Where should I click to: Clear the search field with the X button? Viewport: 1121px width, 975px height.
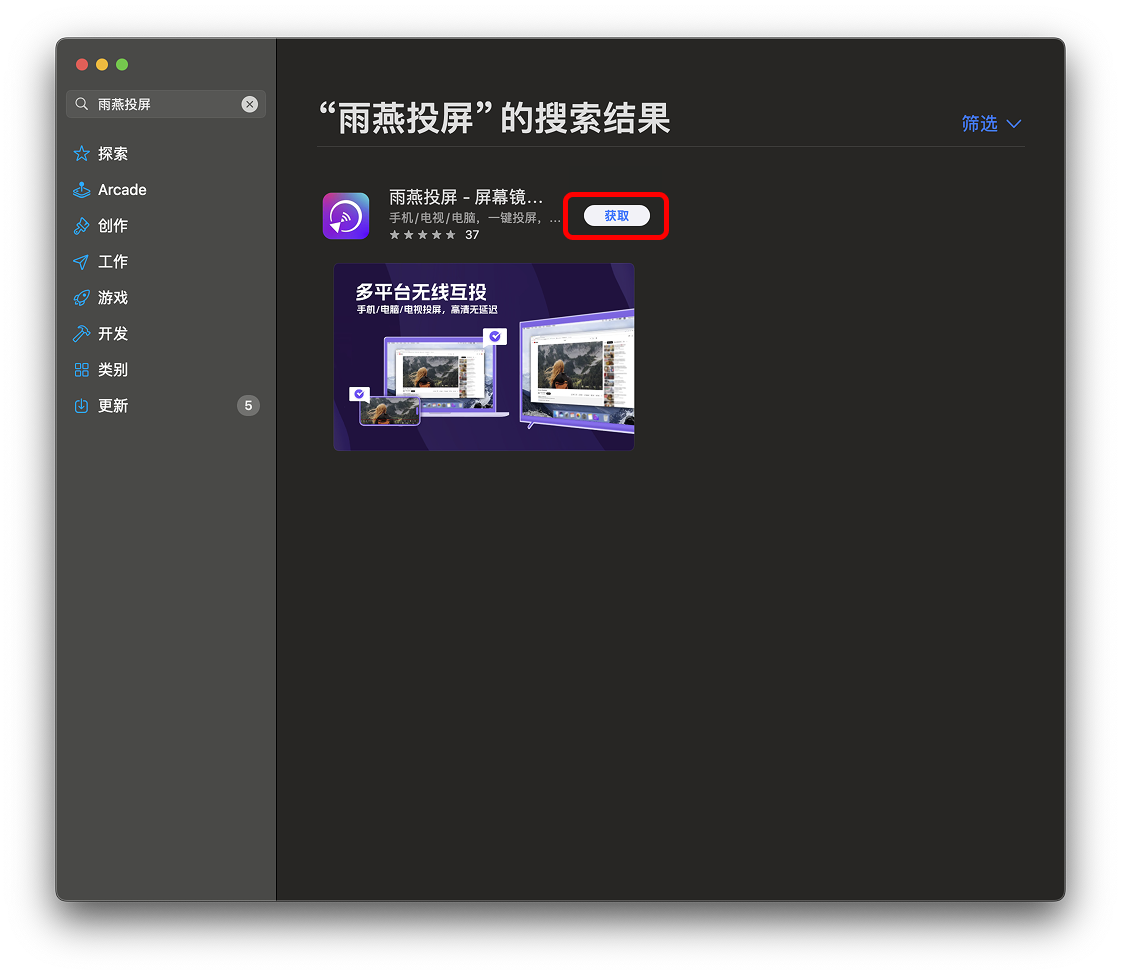point(249,103)
